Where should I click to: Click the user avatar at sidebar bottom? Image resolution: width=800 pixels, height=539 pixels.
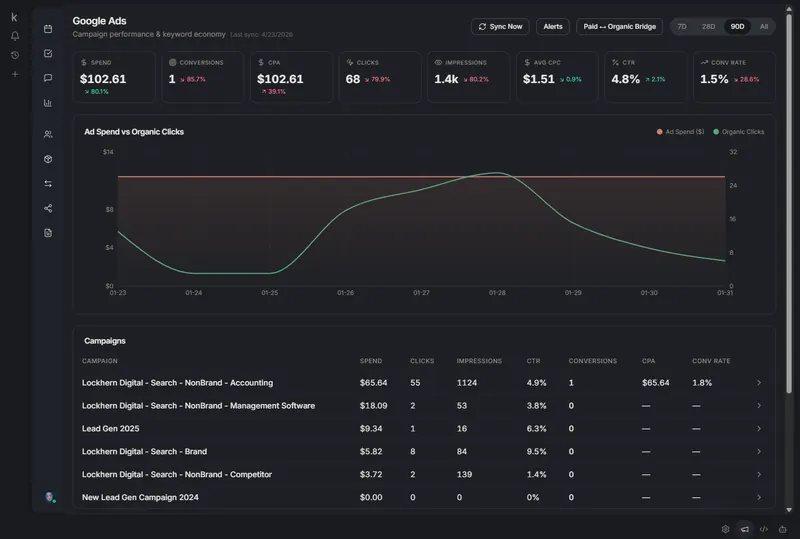49,497
